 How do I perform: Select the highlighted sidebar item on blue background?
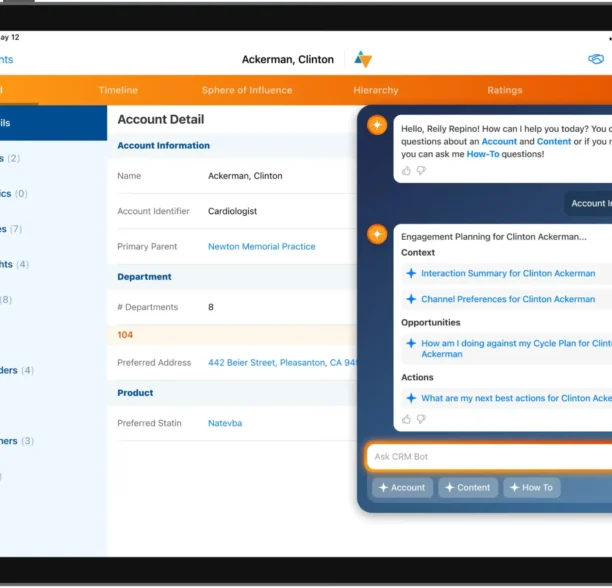(53, 123)
